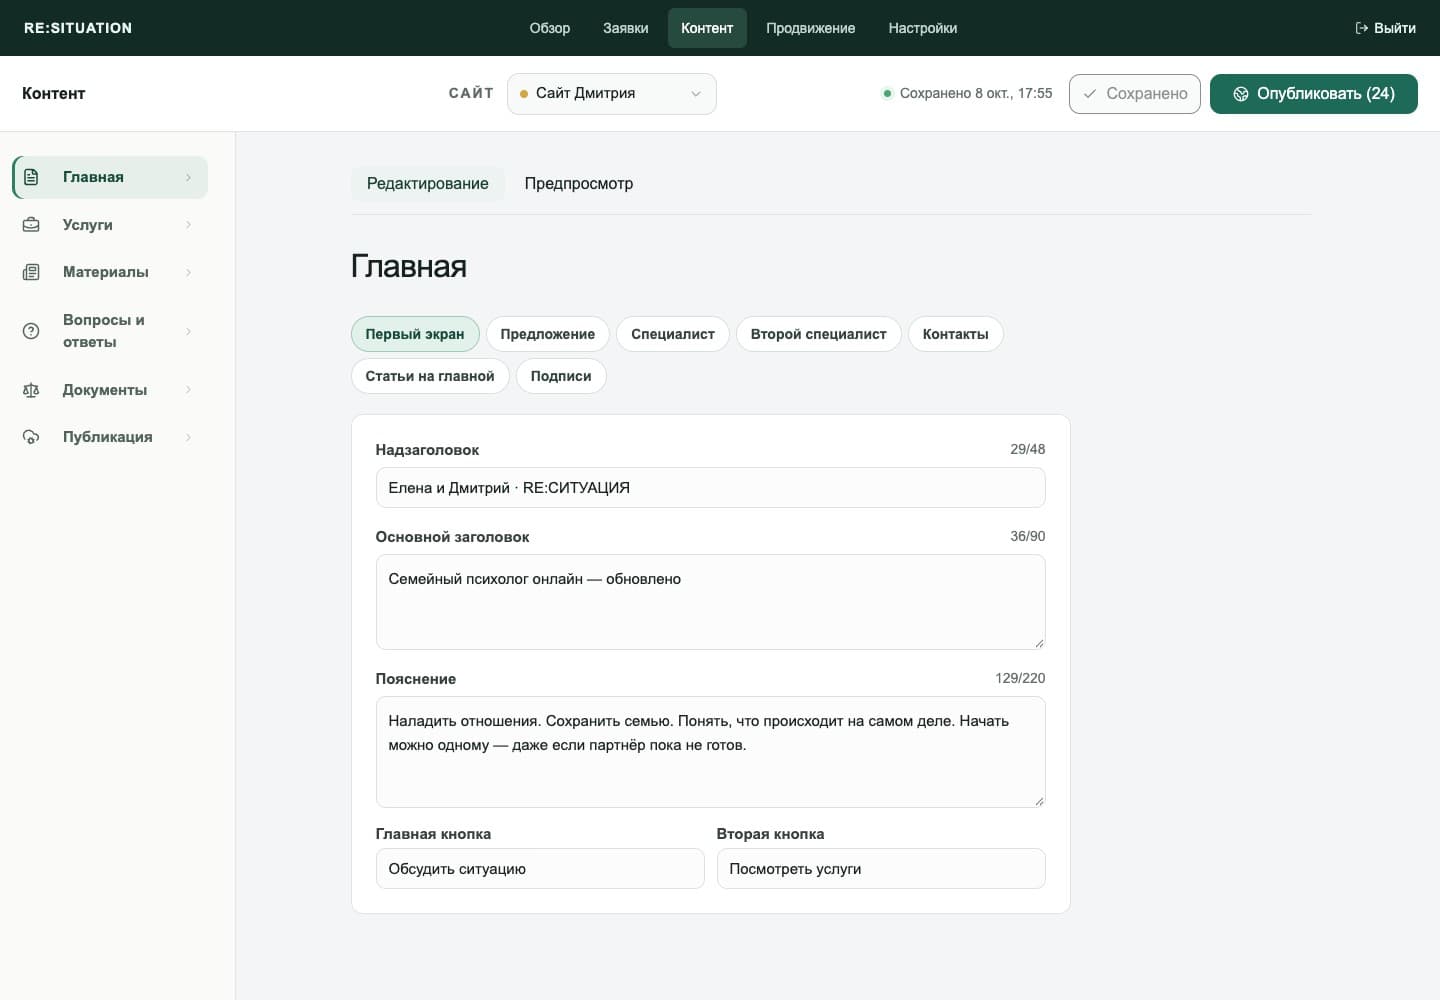This screenshot has height=1000, width=1440.
Task: Select the Первый экран section chip
Action: tap(415, 334)
